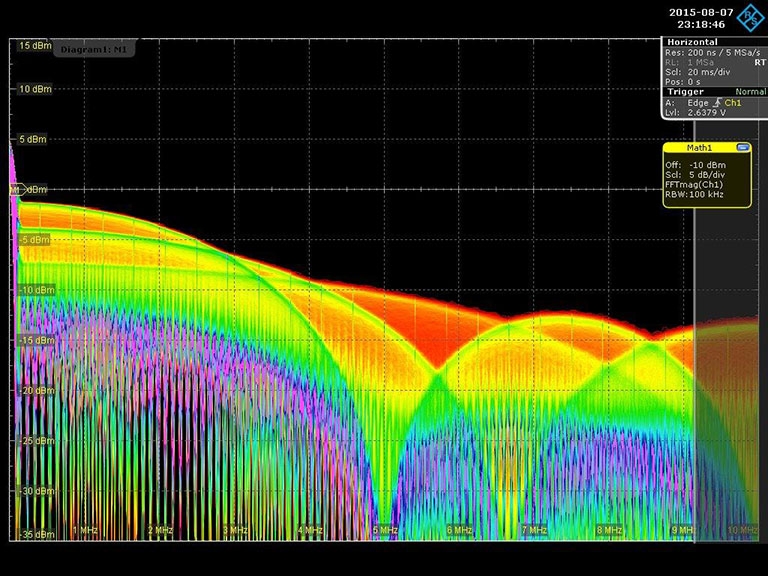Click the Math1 scale 5 dB/div value
Viewport: 768px width, 576px height.
point(701,174)
